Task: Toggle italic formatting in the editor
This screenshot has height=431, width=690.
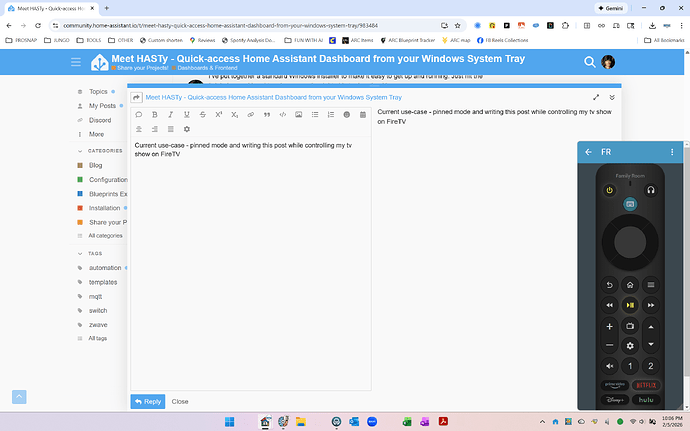Action: coord(171,115)
